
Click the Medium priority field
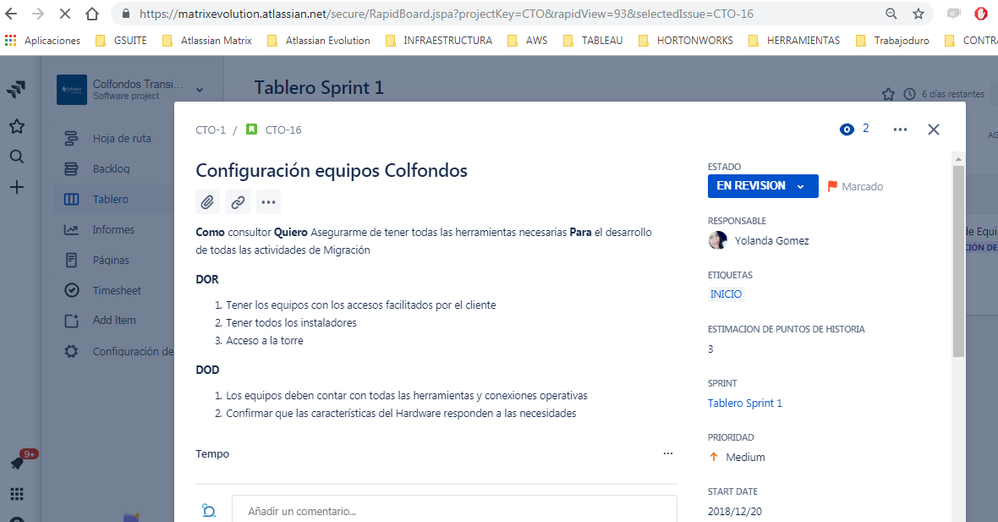click(737, 457)
